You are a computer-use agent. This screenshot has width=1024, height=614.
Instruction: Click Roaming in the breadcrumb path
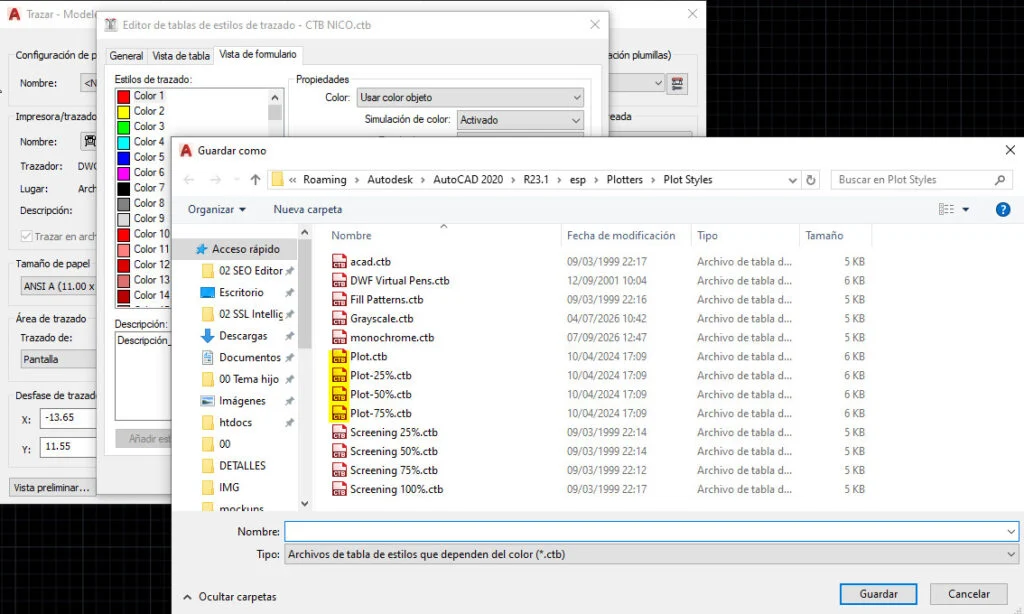[x=325, y=180]
